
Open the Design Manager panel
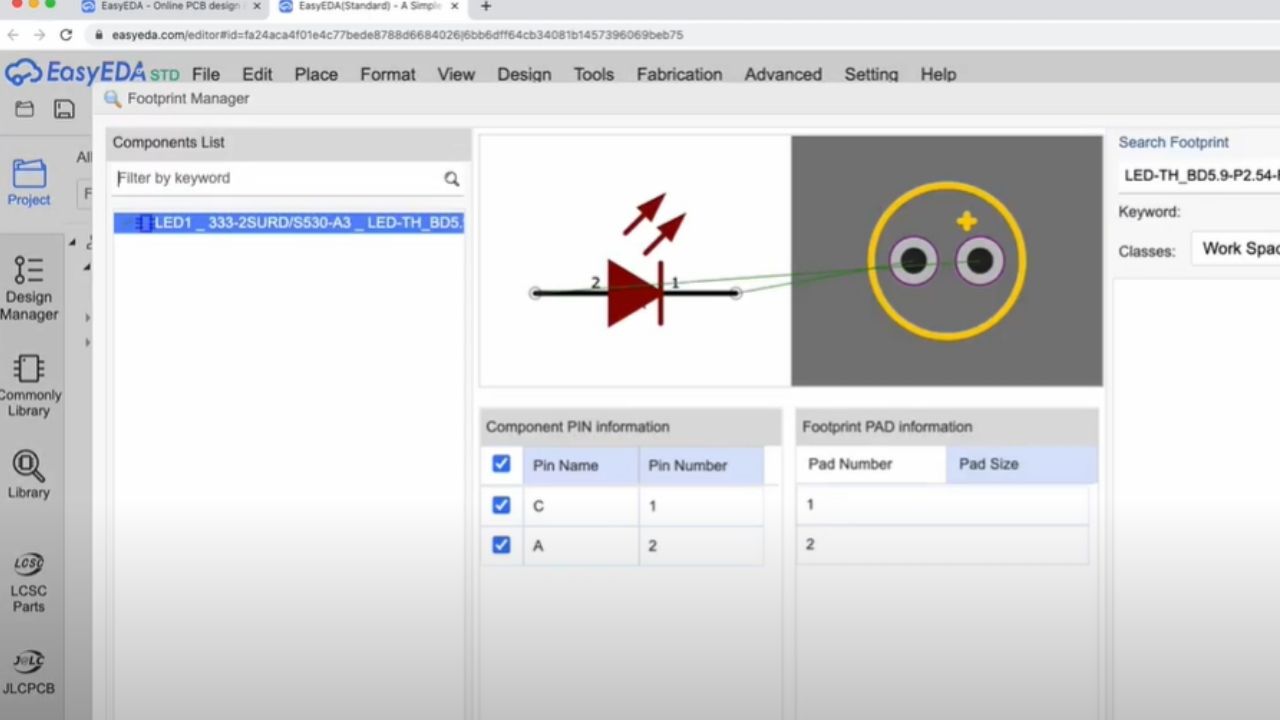(x=28, y=290)
